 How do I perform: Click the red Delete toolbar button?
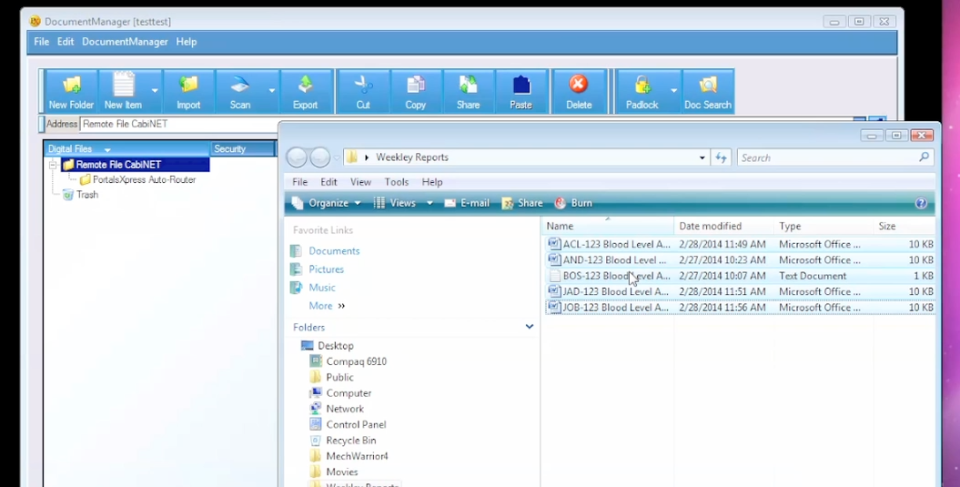[579, 91]
